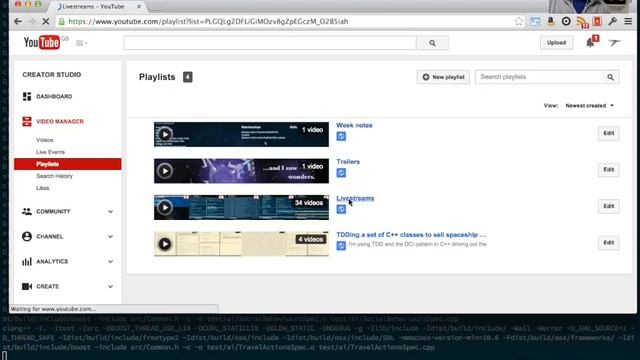Play the Trailers playlist
This screenshot has height=360, width=640.
point(165,171)
